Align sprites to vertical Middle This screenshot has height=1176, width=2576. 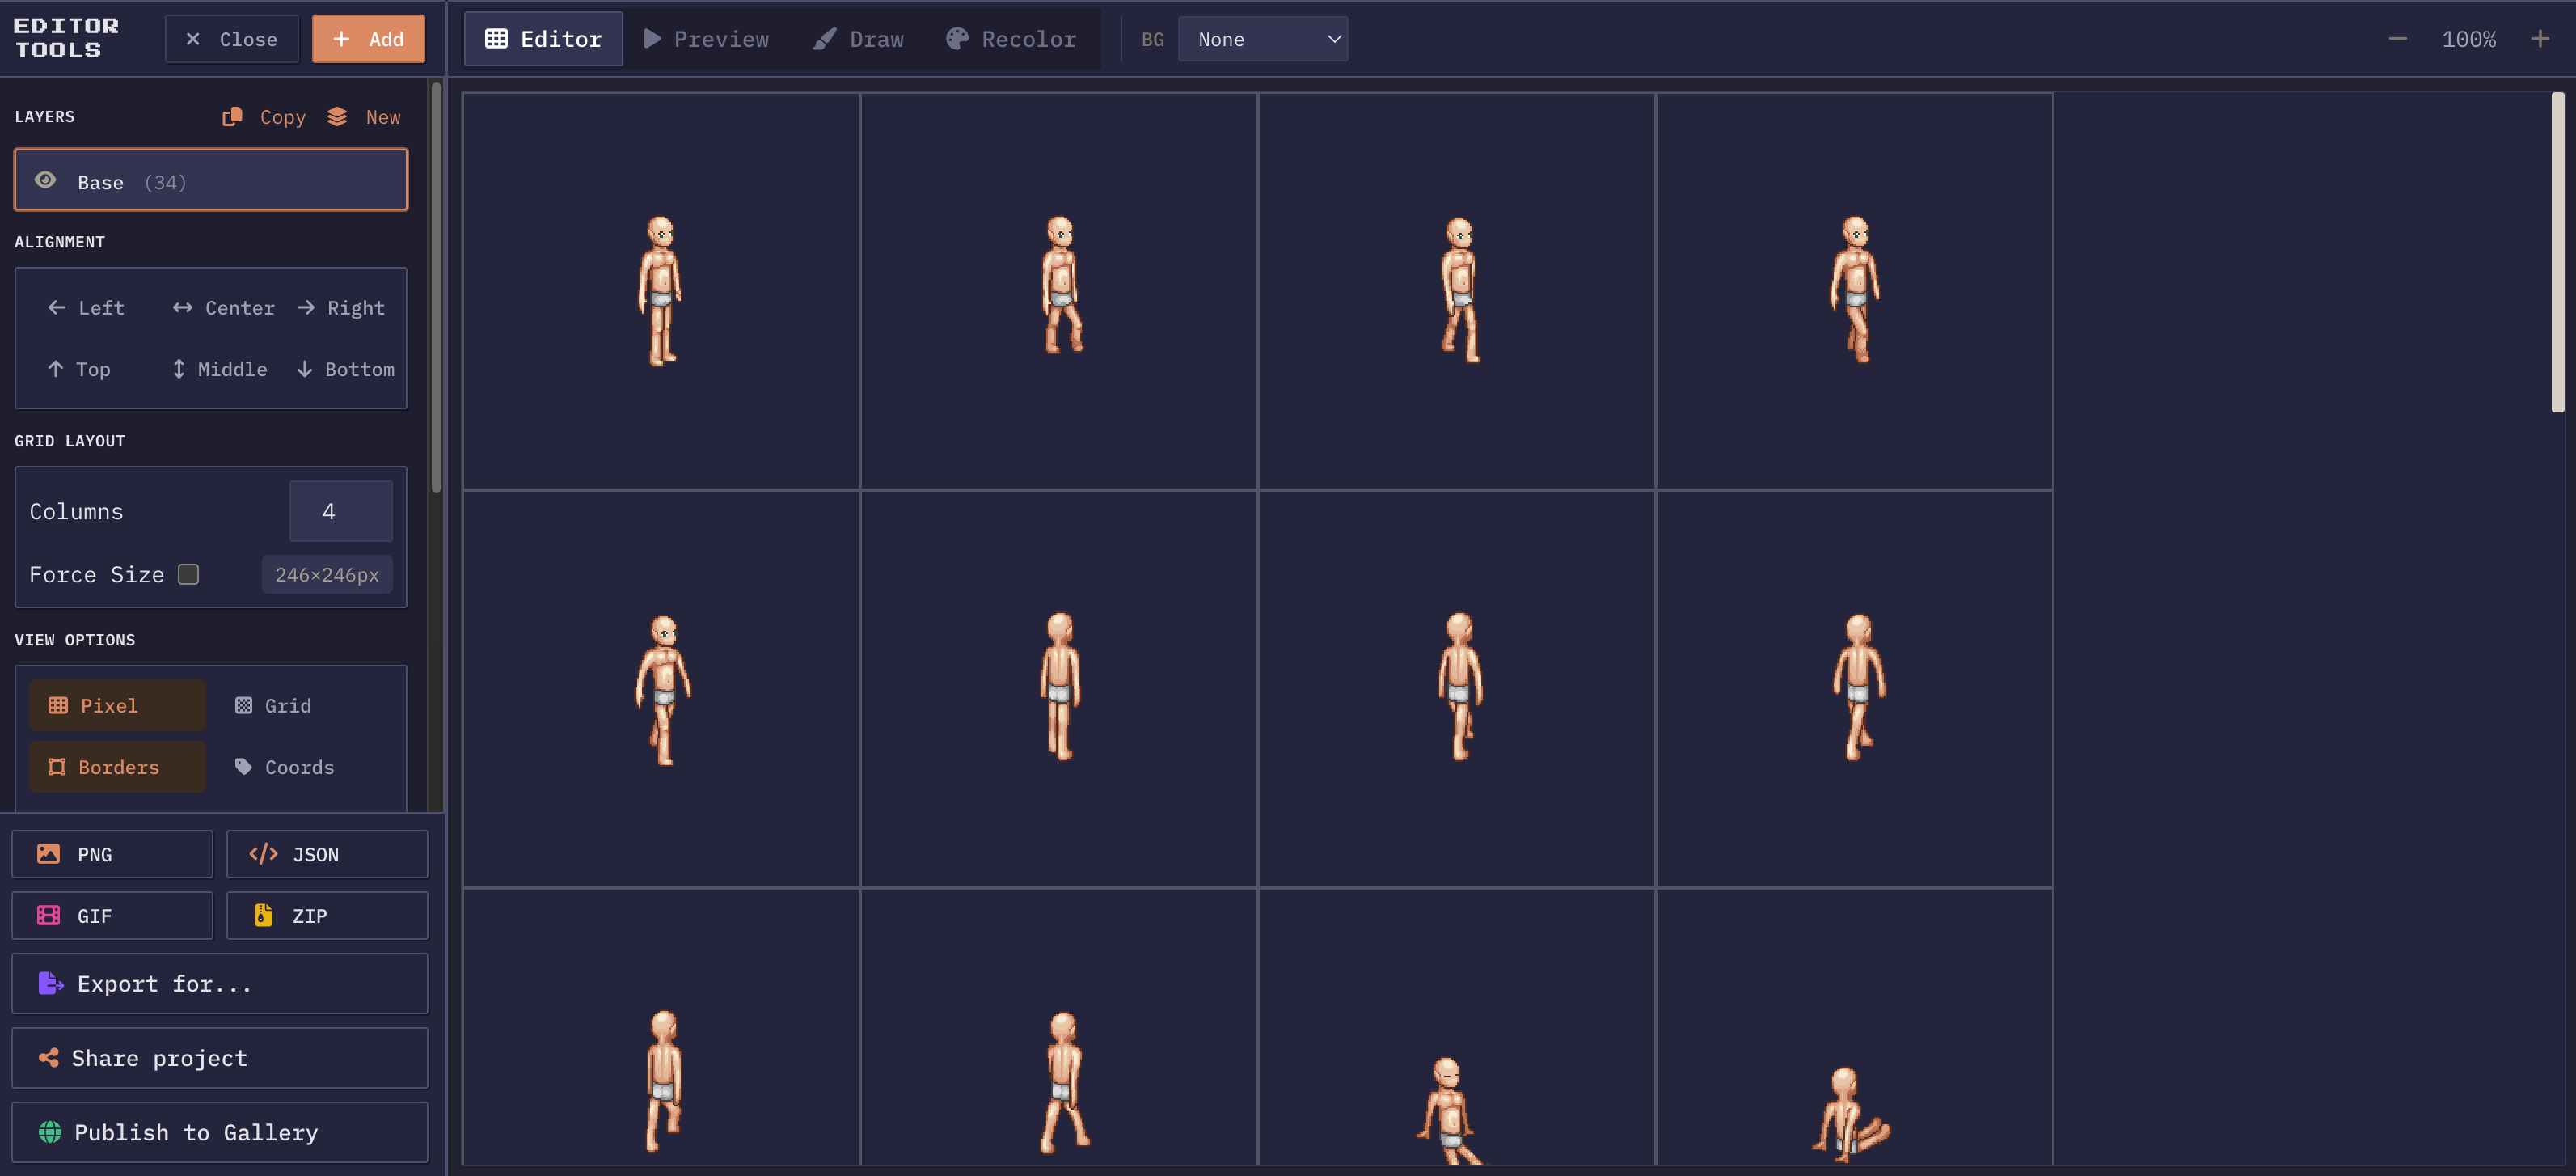tap(219, 369)
